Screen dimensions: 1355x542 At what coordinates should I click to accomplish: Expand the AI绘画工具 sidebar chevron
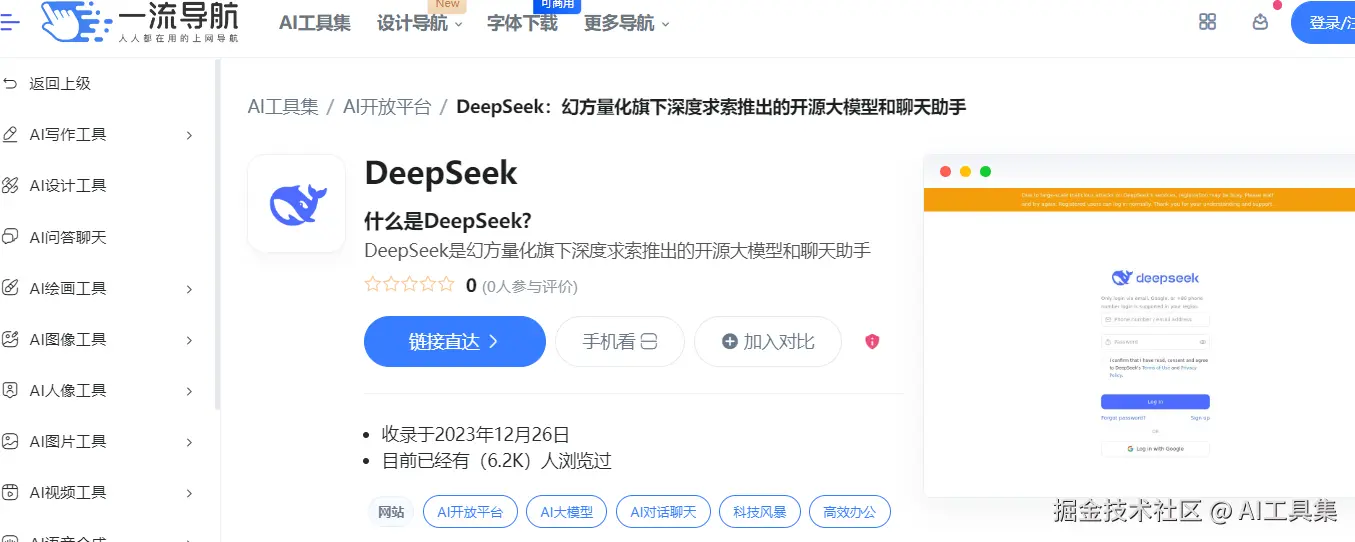click(x=189, y=289)
